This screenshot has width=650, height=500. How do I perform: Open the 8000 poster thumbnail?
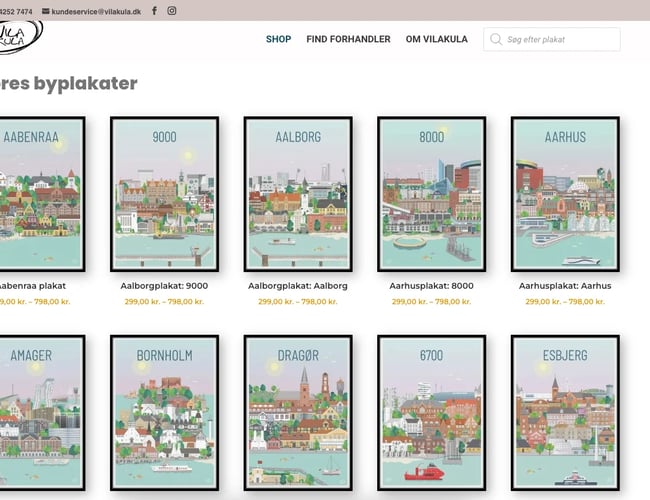(x=432, y=194)
